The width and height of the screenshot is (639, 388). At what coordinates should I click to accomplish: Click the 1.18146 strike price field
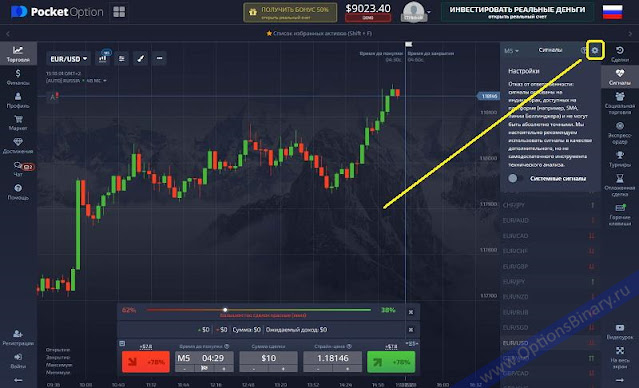(x=332, y=358)
